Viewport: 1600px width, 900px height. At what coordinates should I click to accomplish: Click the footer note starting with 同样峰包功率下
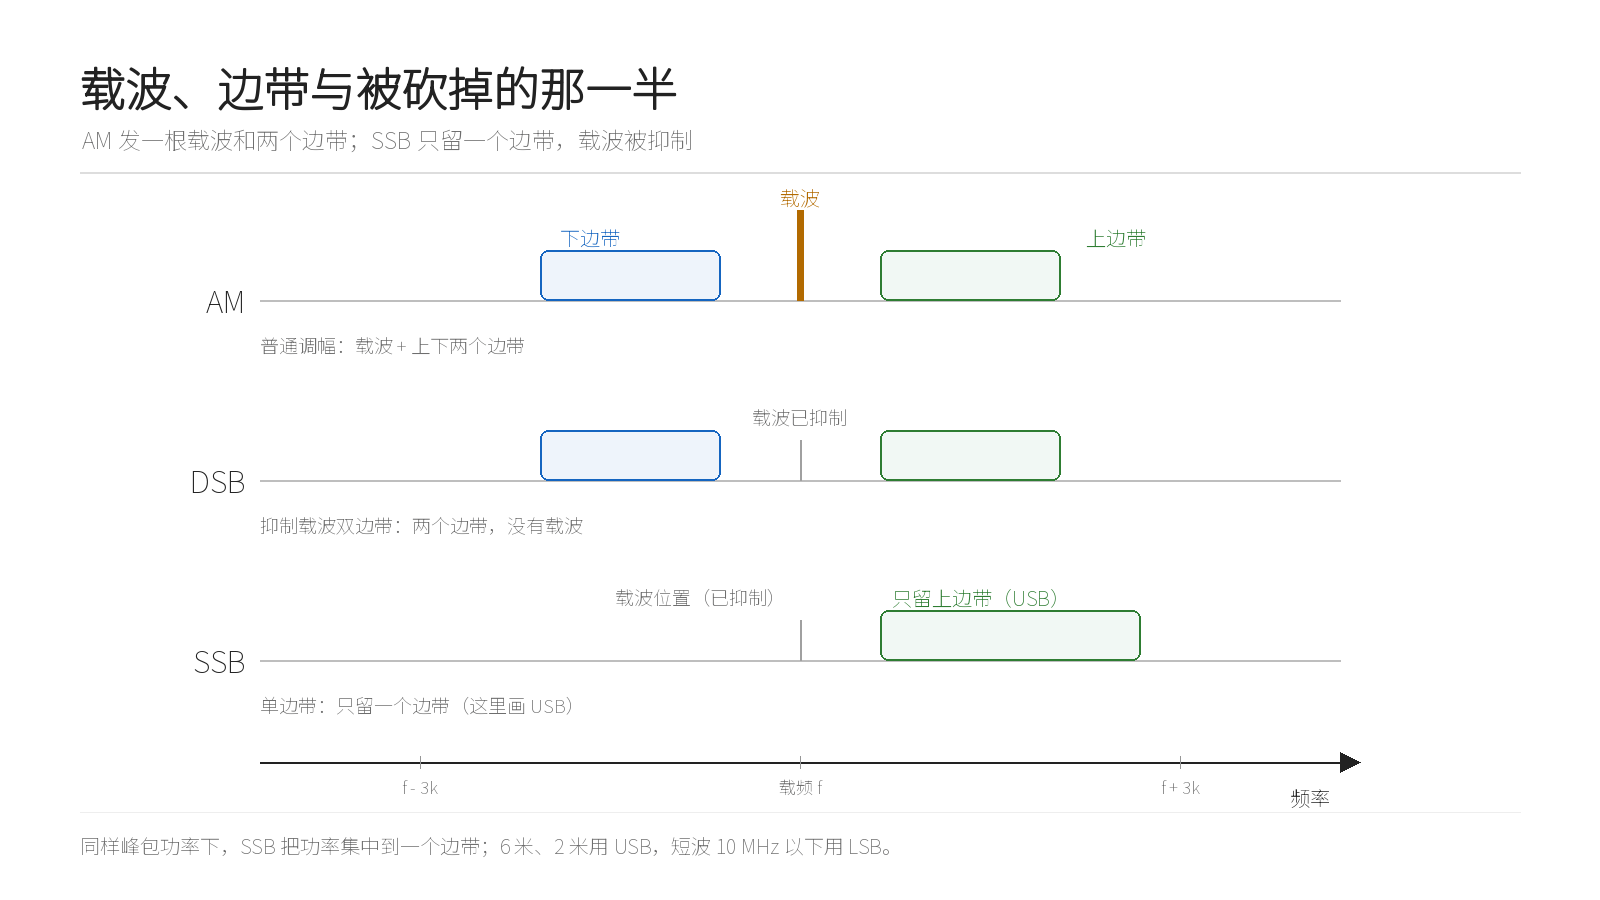point(487,847)
